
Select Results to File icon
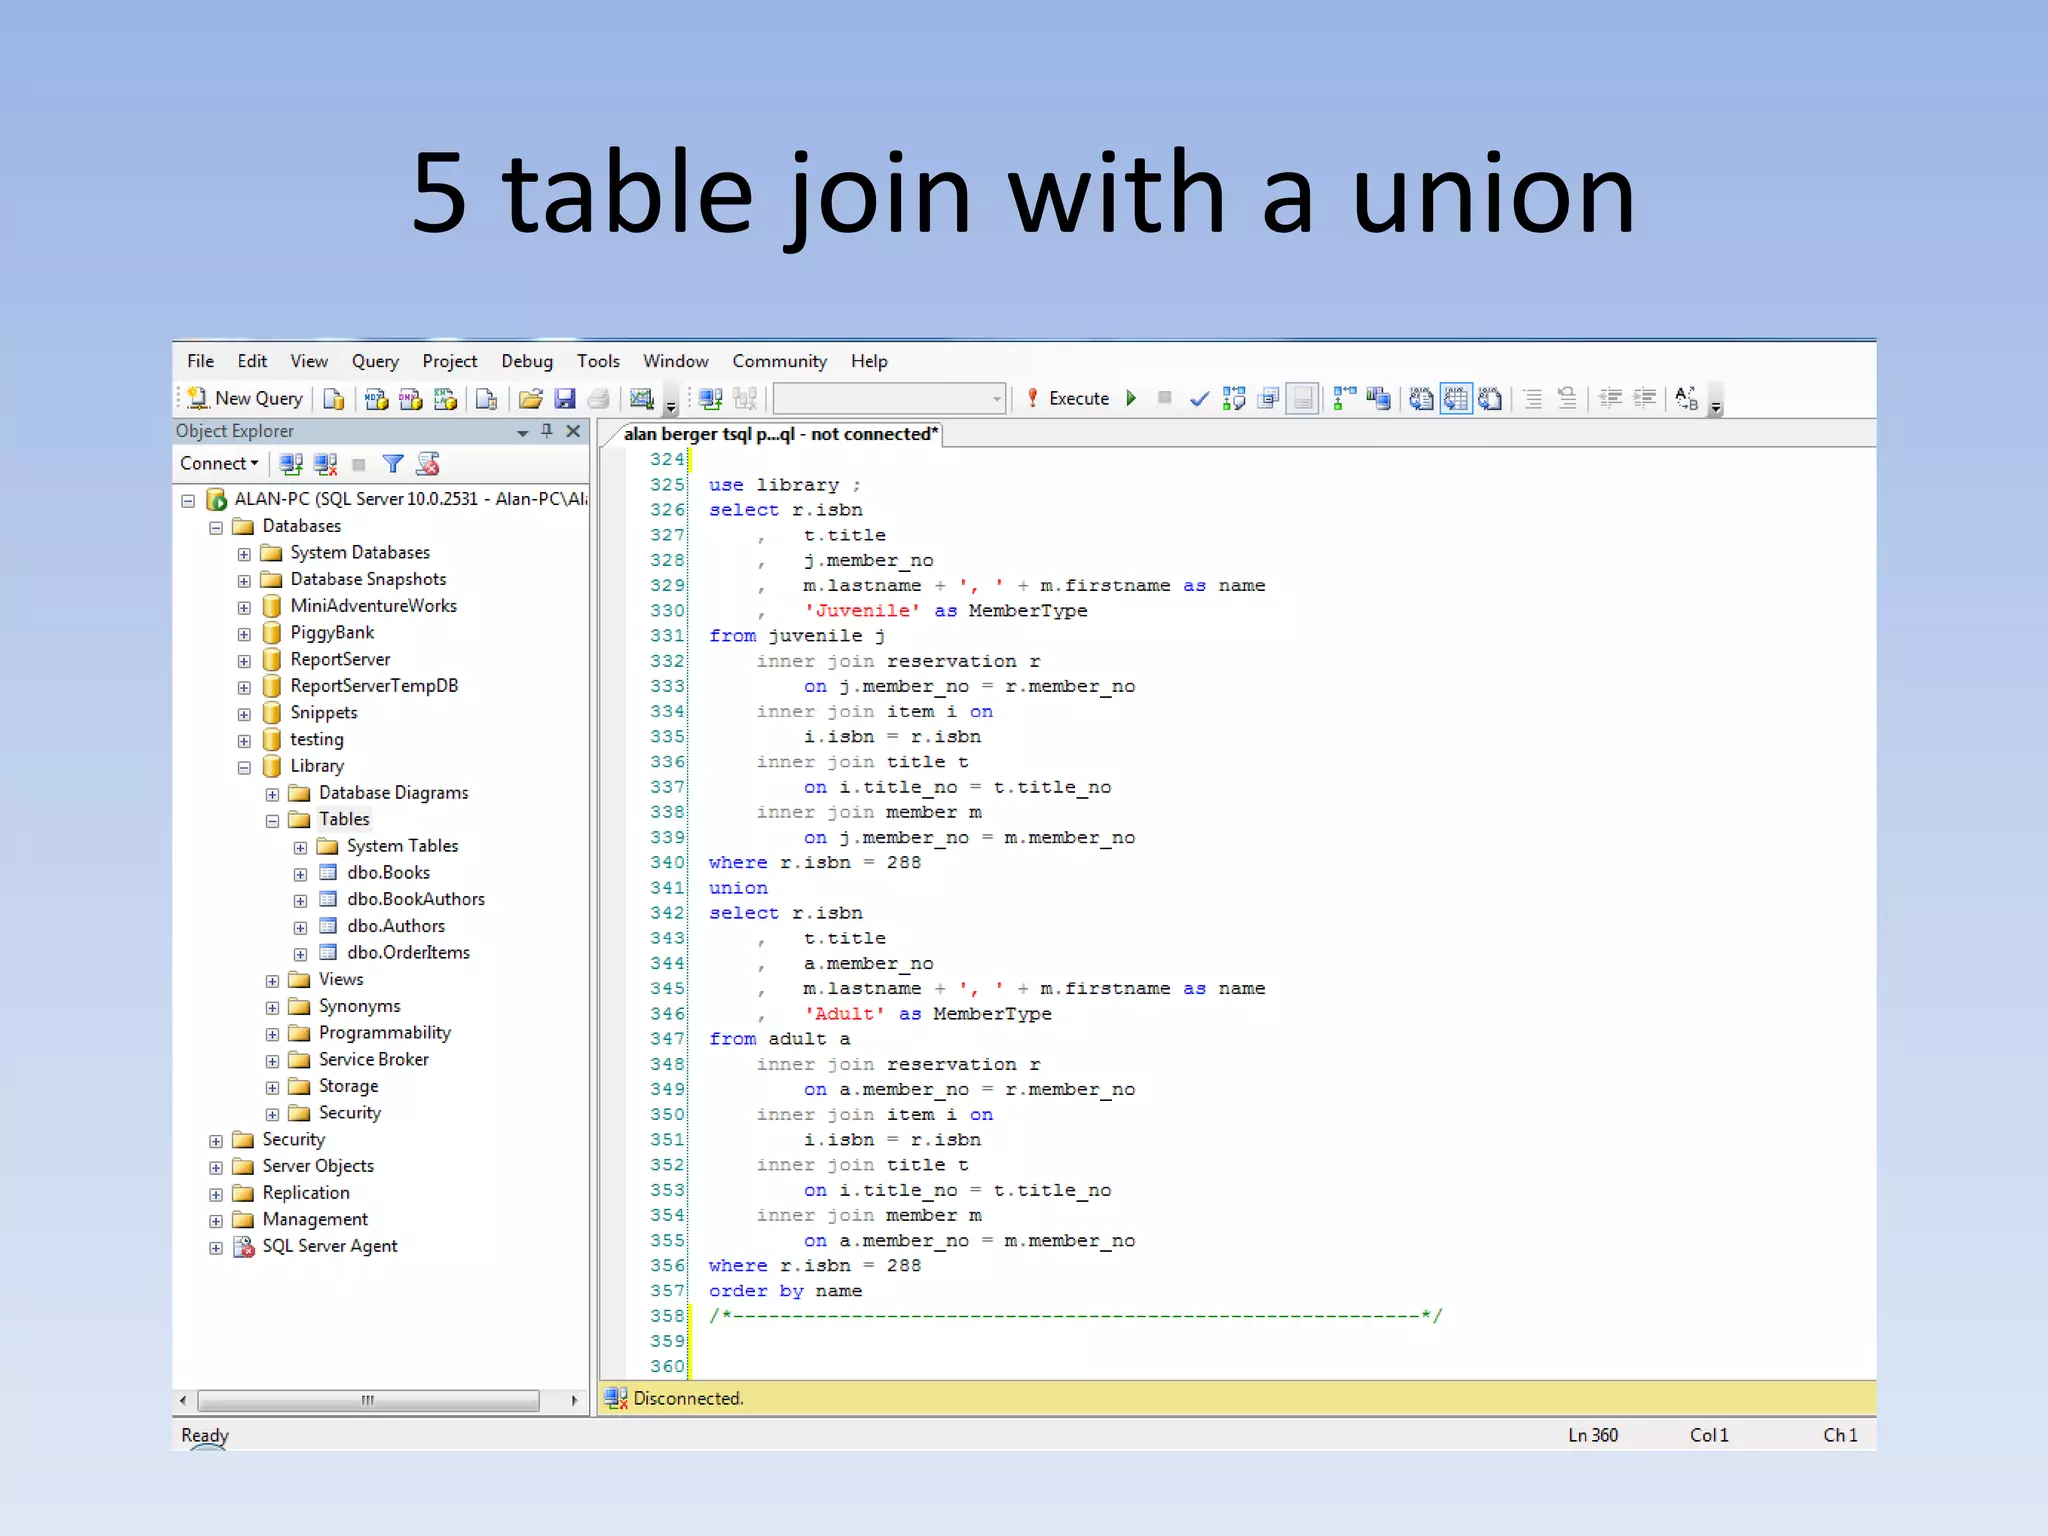pos(1490,399)
